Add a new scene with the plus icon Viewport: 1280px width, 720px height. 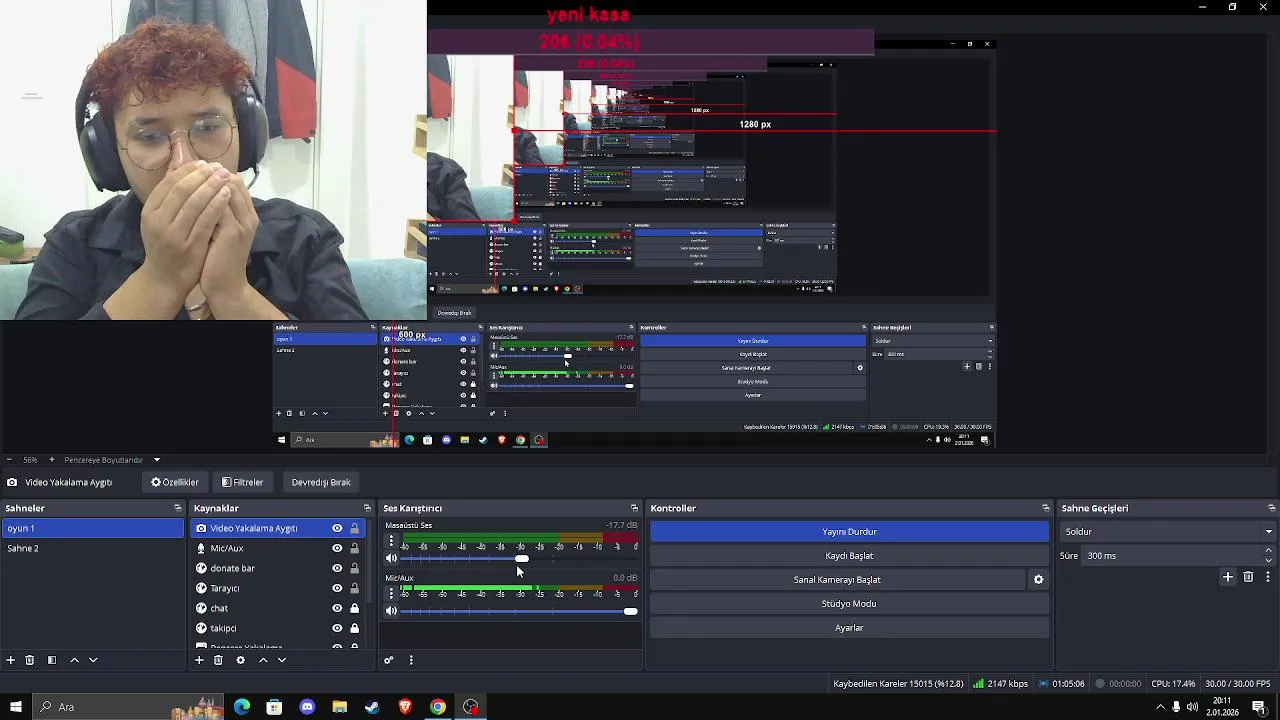coord(11,660)
